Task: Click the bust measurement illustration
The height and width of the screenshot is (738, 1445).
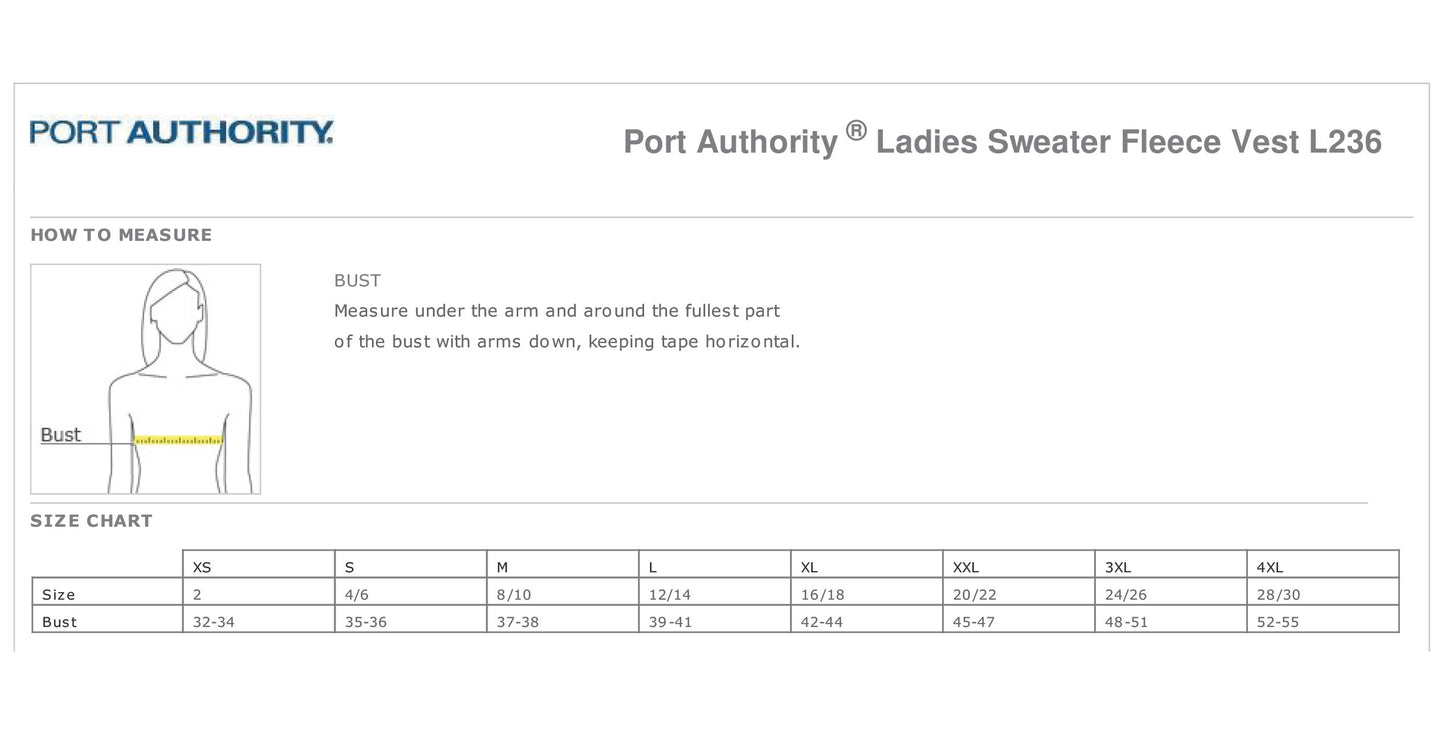Action: [x=146, y=378]
